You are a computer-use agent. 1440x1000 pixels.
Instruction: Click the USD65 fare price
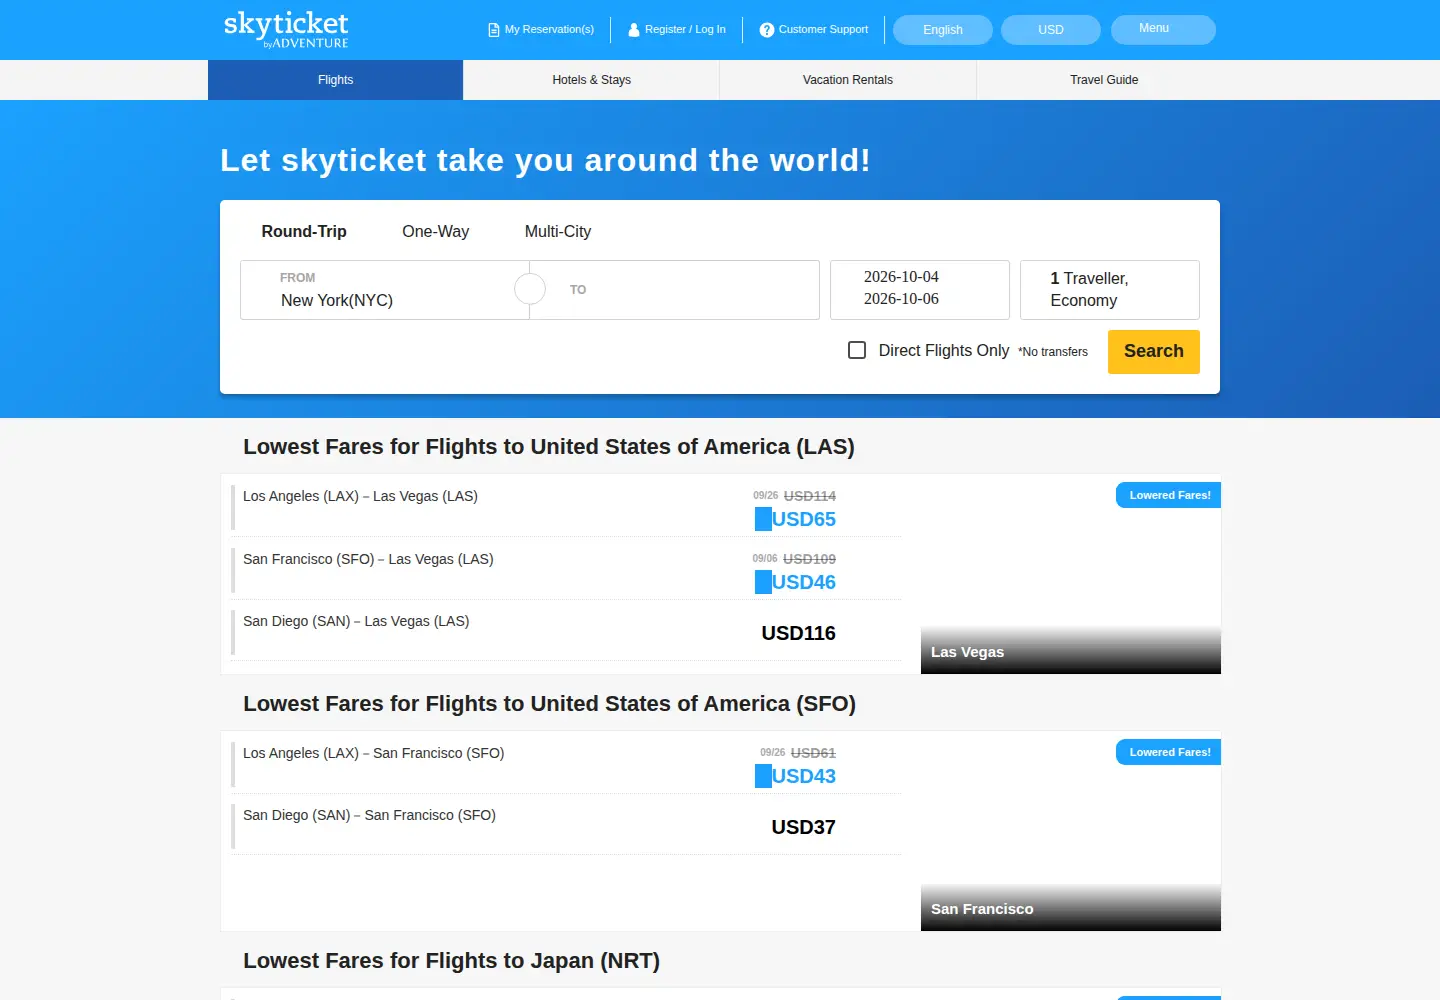coord(803,519)
